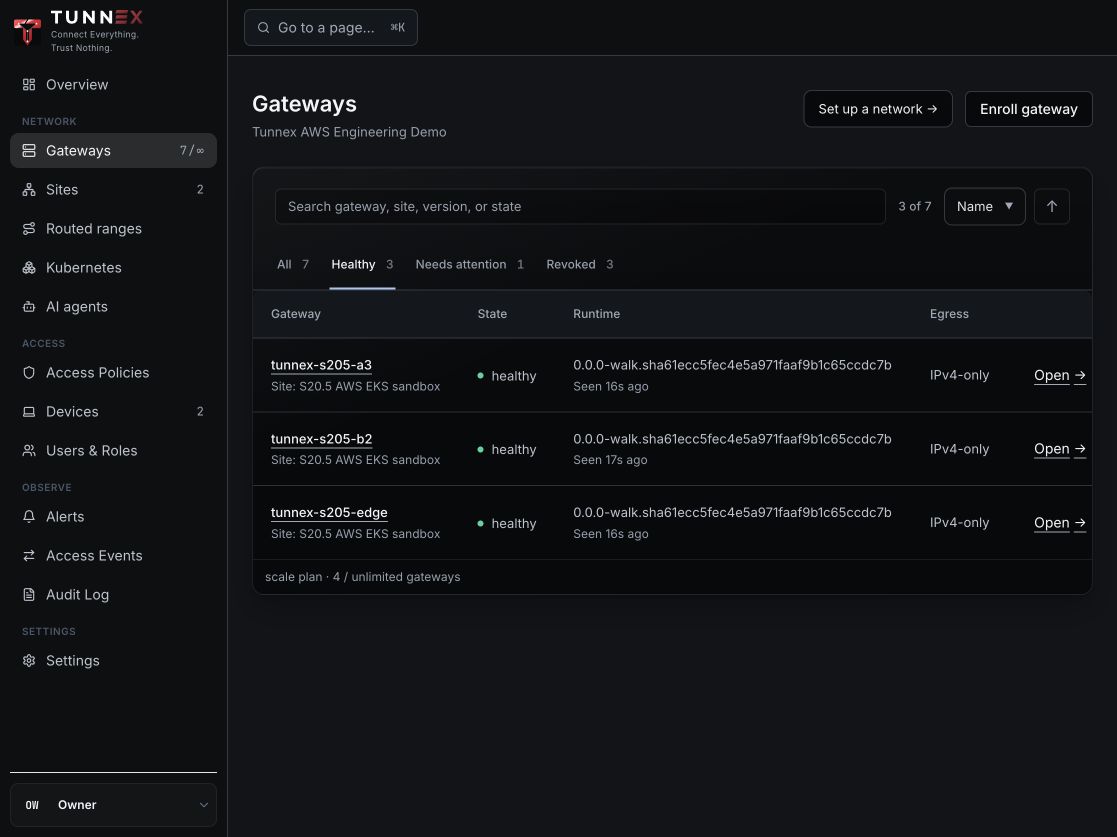Screen dimensions: 1117x837
Task: Expand the Owner account chevron
Action: pos(203,805)
